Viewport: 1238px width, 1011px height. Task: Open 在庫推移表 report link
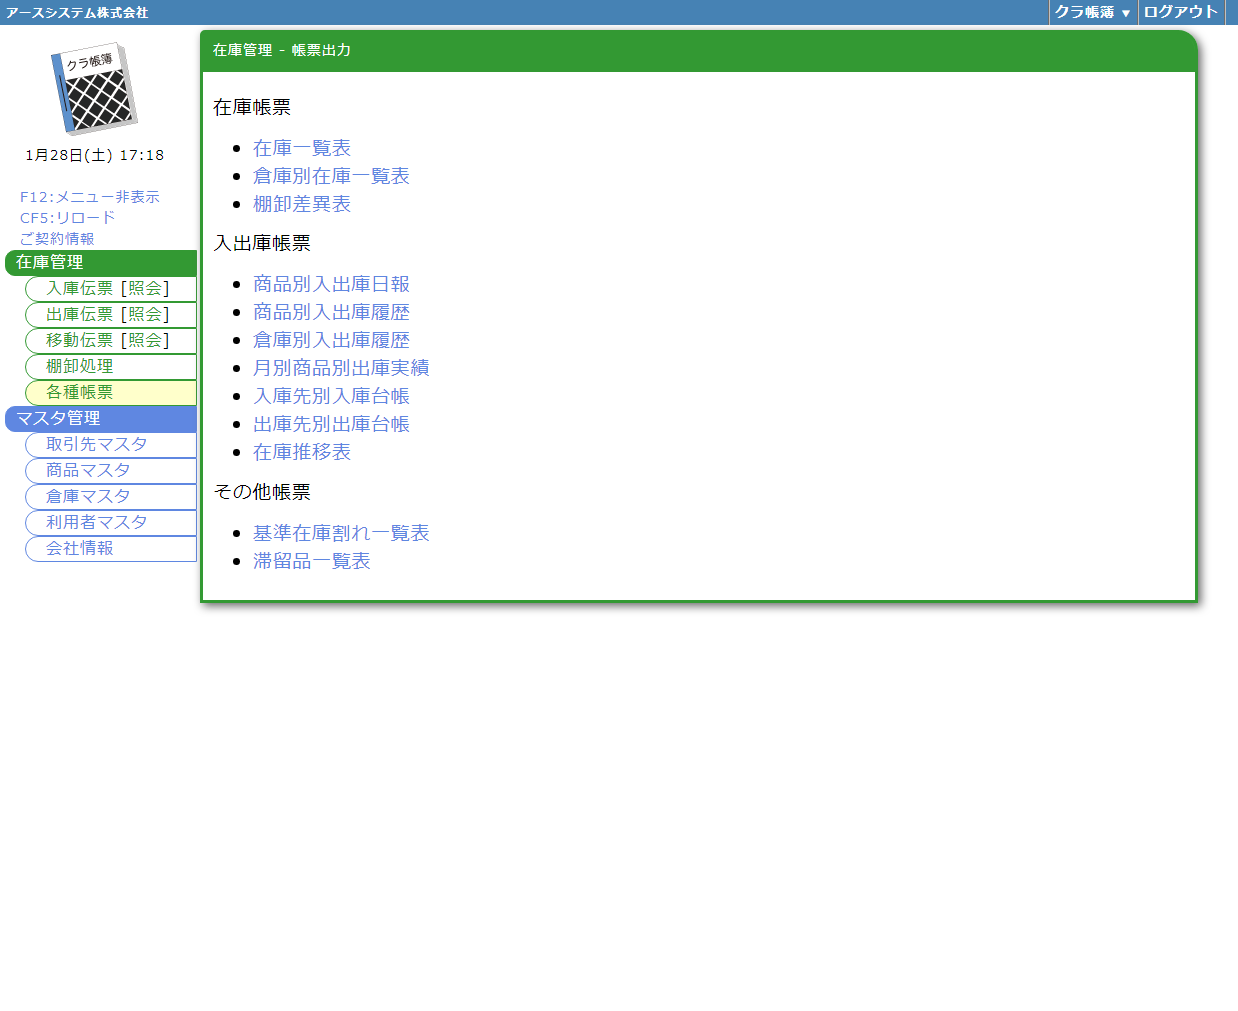(x=302, y=452)
